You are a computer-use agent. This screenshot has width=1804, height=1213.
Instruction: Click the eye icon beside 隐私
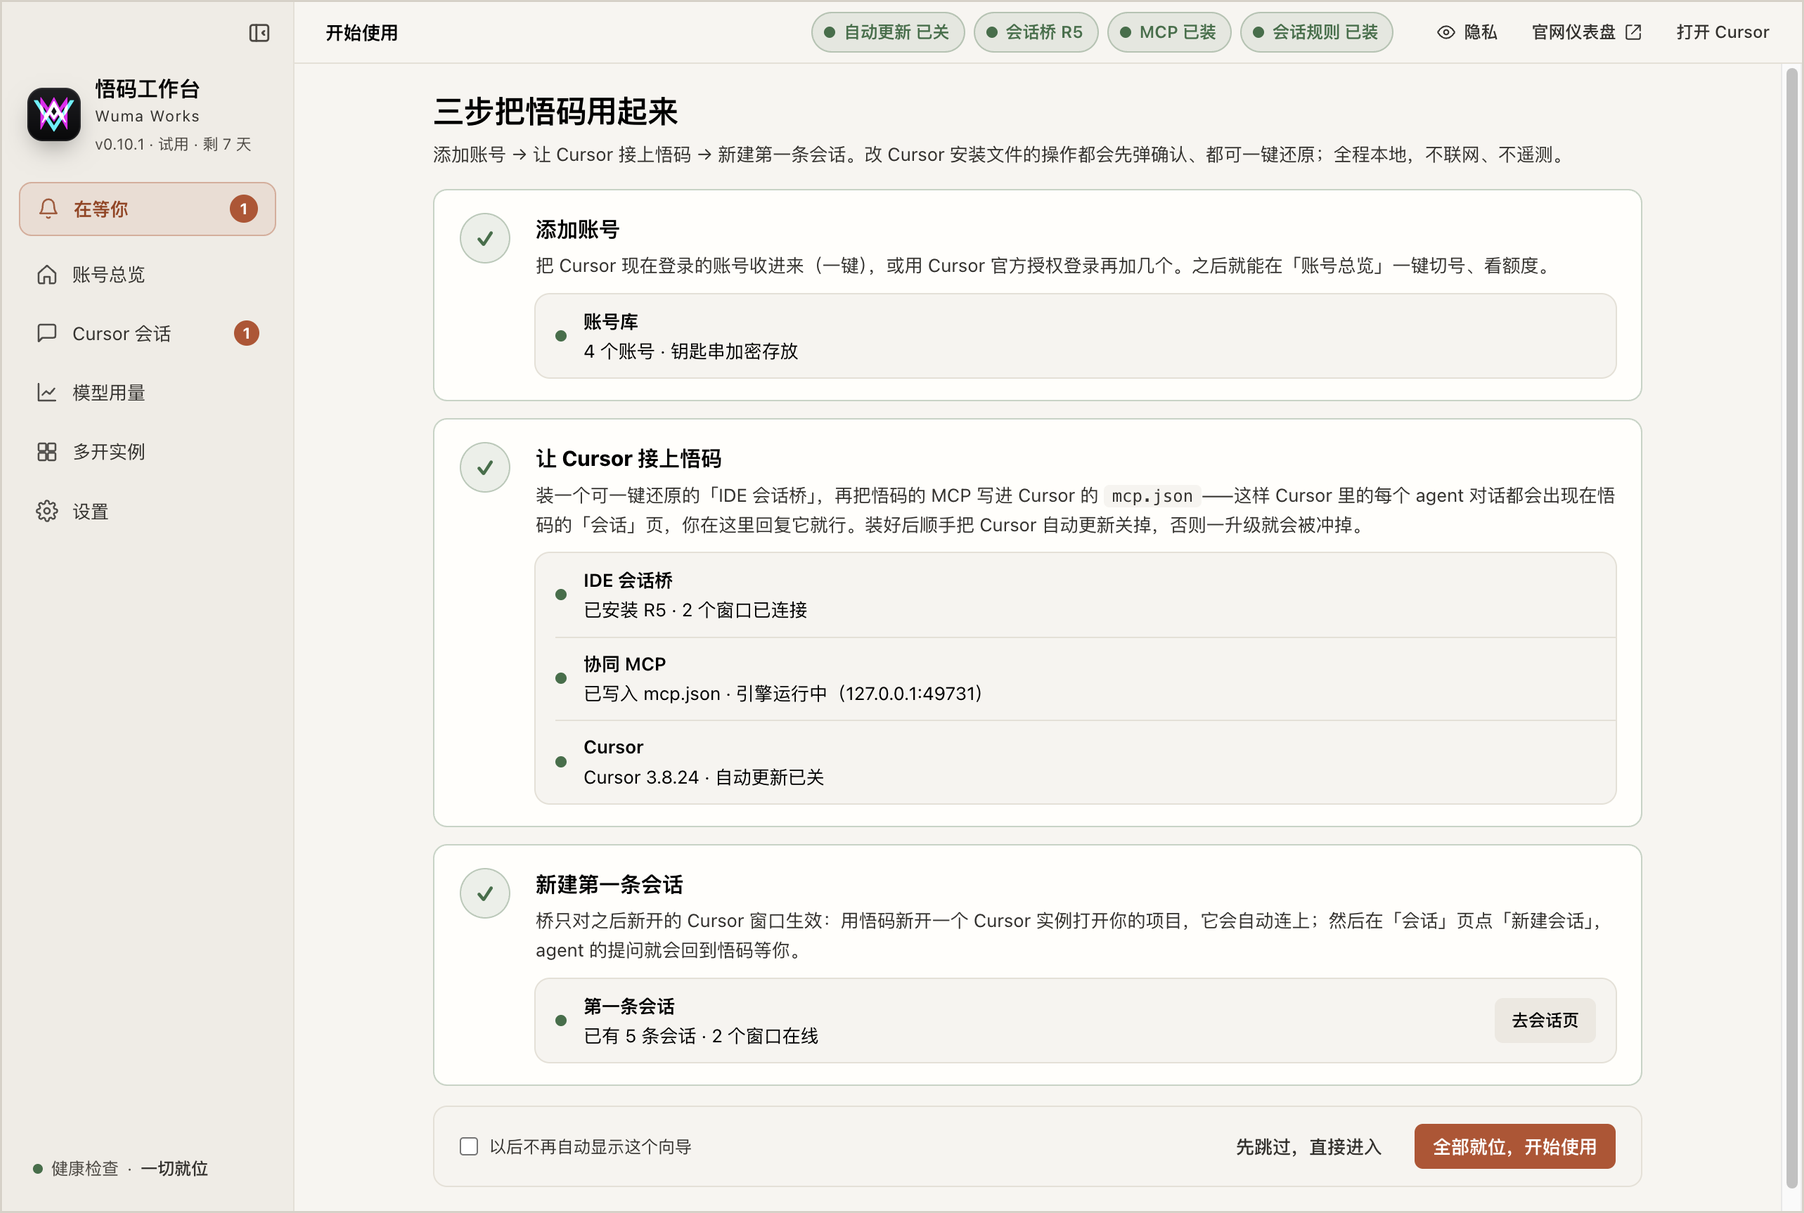(x=1446, y=32)
